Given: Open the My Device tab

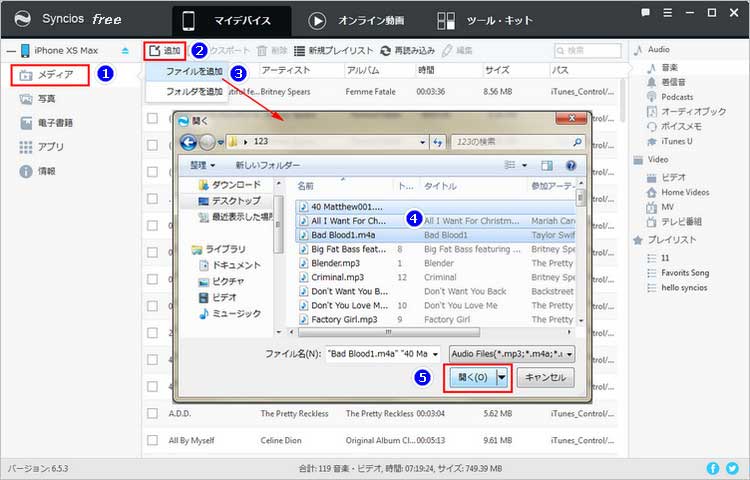Looking at the screenshot, I should 232,21.
